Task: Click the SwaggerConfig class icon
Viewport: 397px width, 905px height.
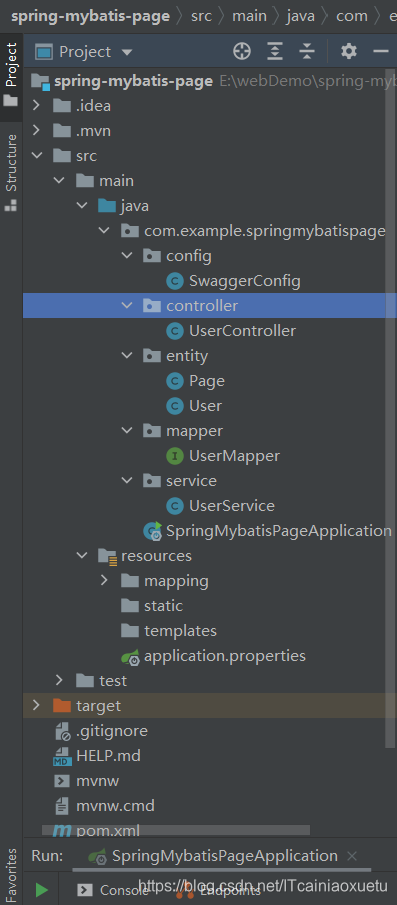Action: tap(174, 281)
